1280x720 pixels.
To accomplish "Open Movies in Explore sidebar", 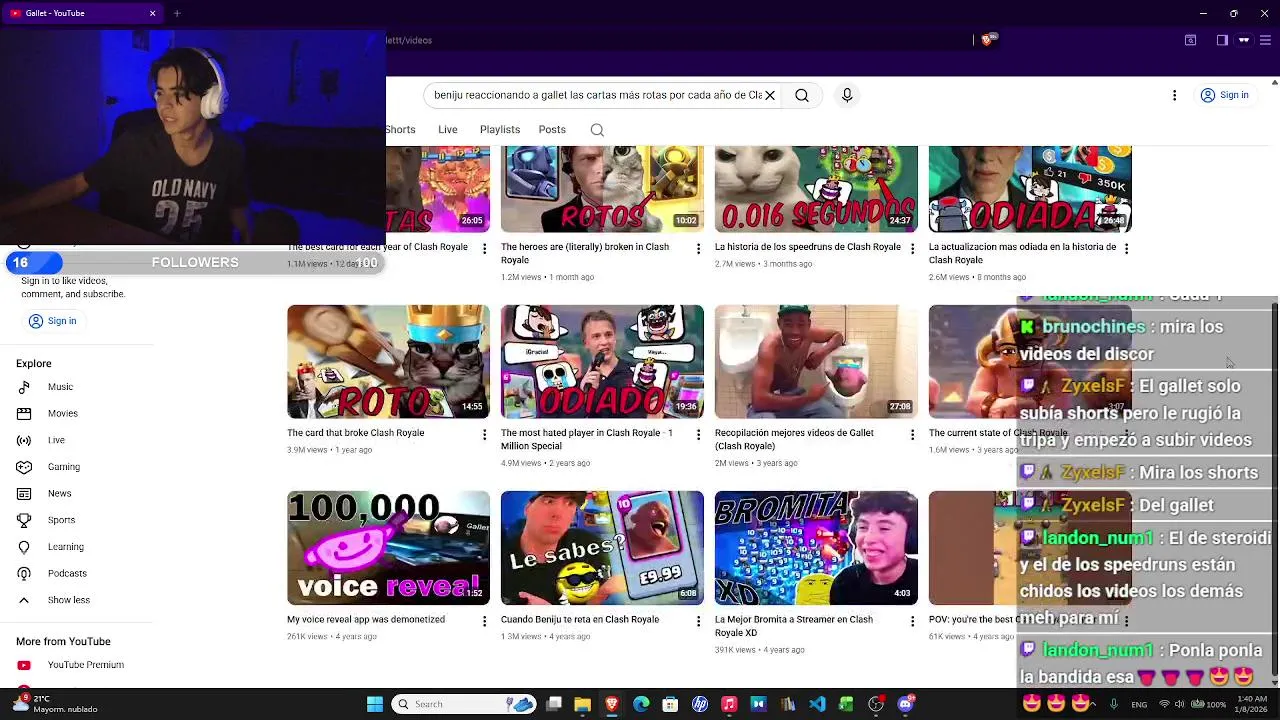I will [62, 413].
